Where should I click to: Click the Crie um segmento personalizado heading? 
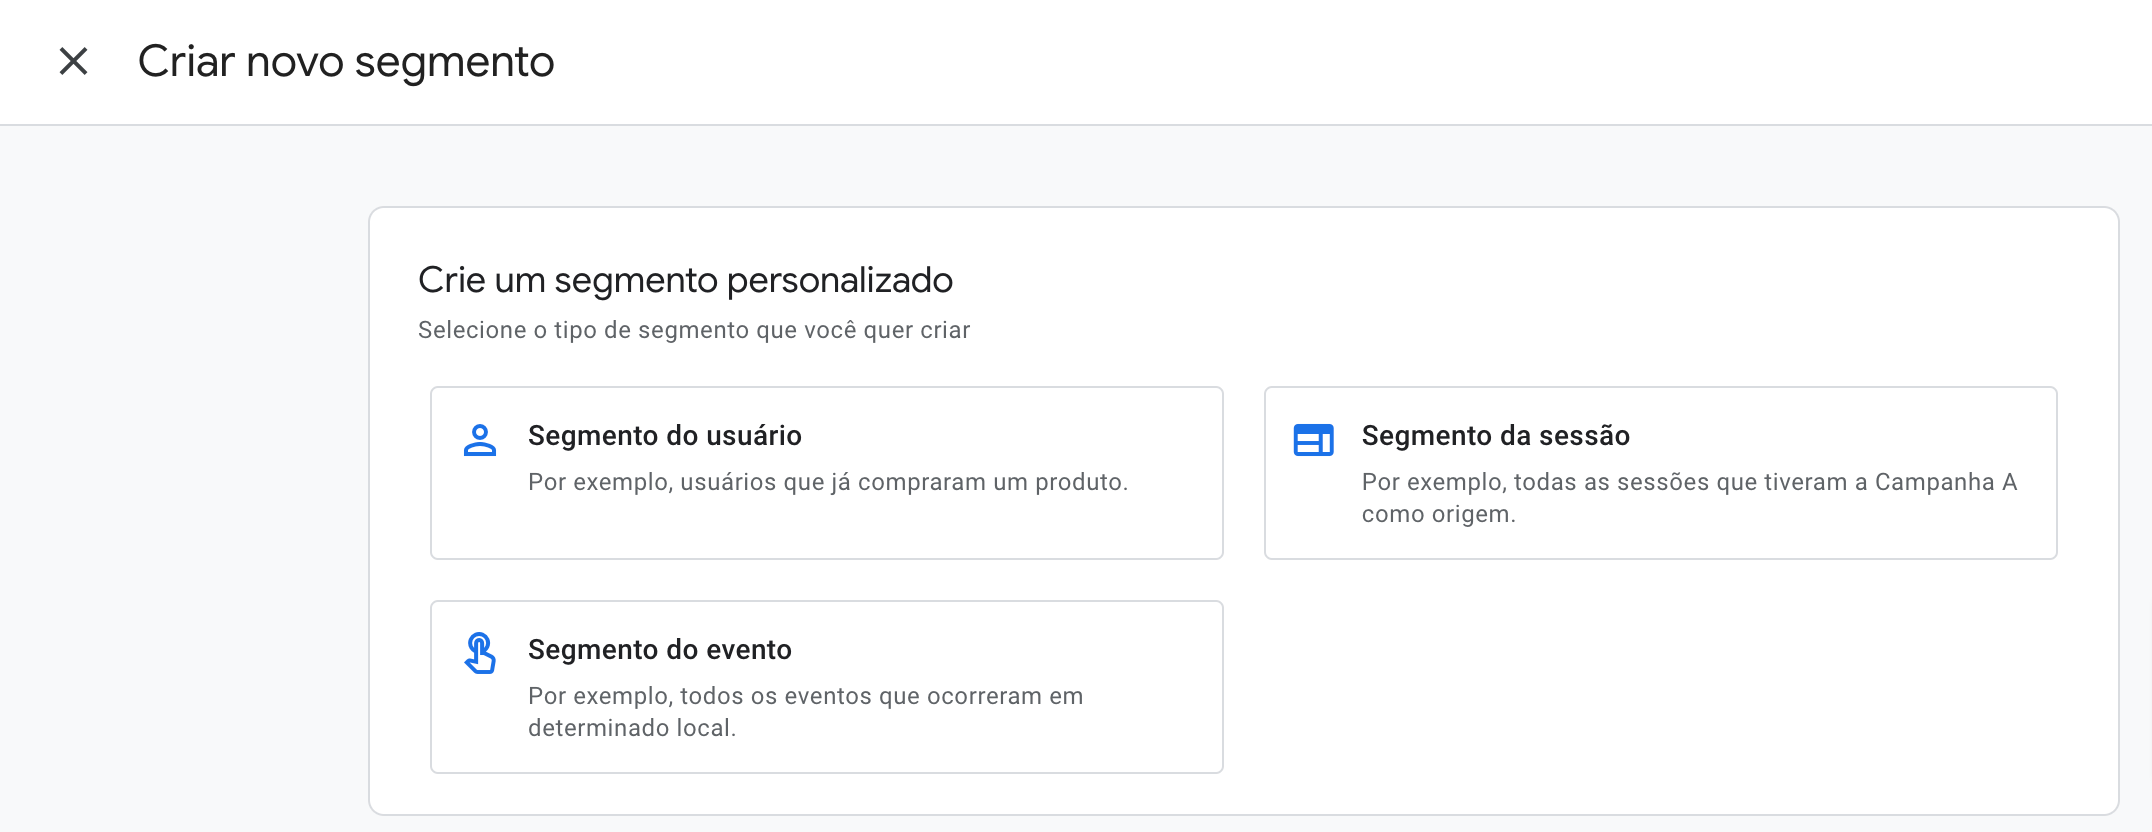point(685,280)
